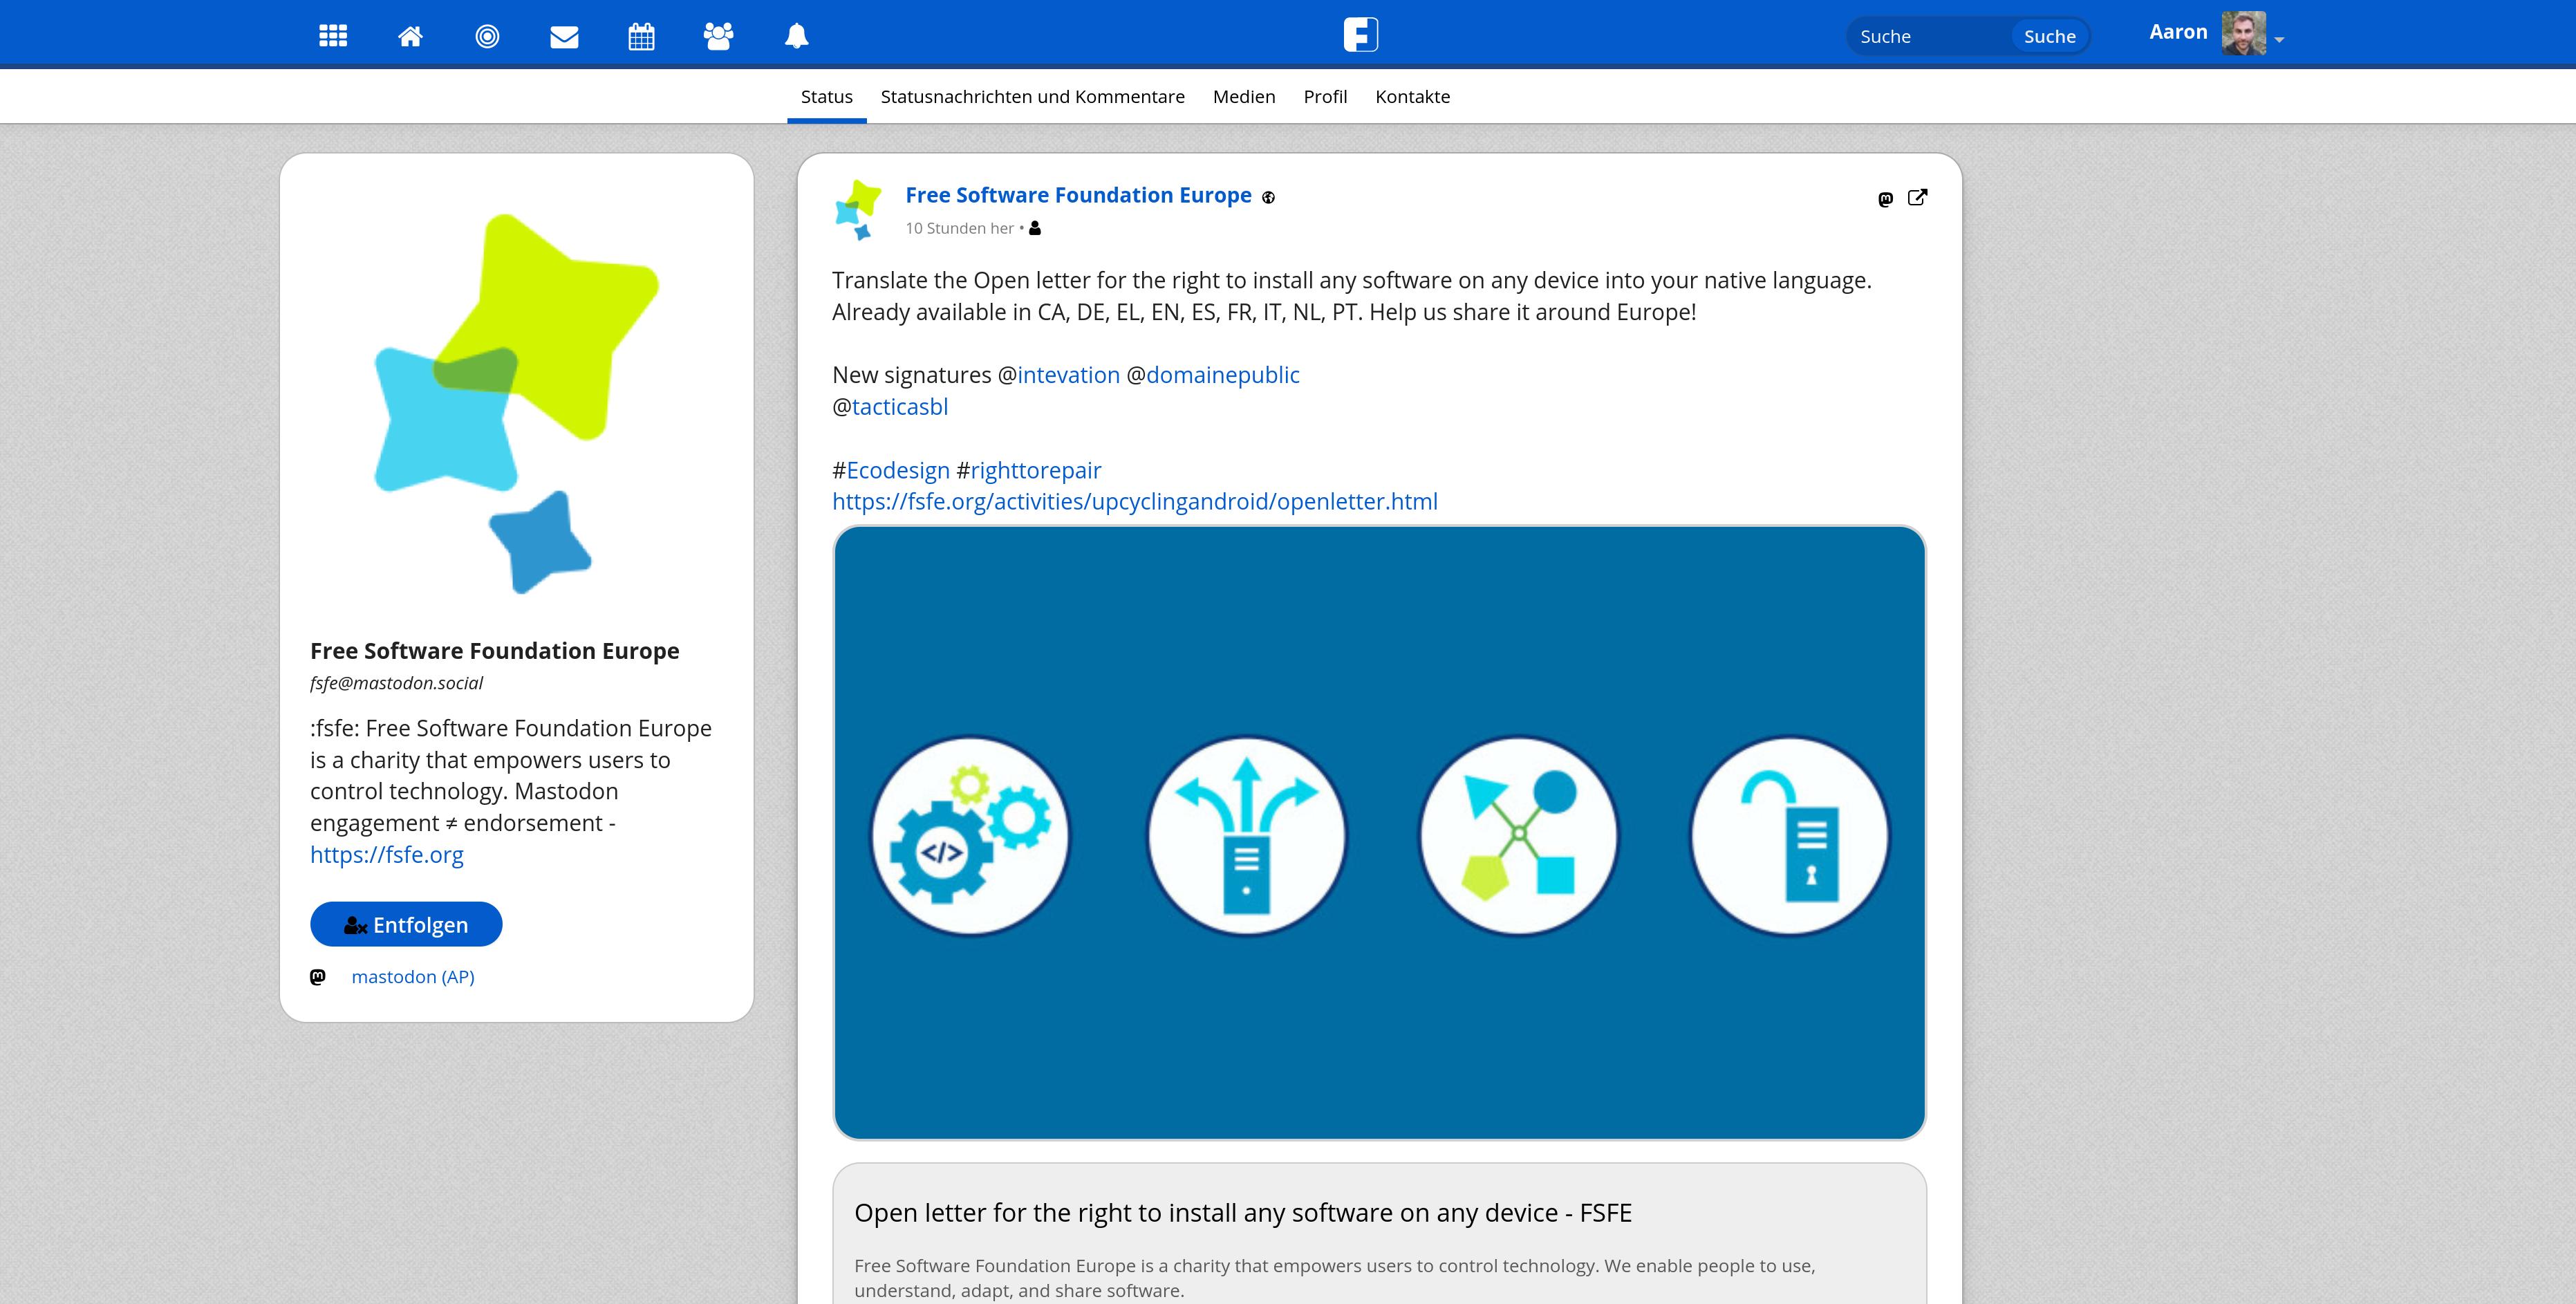Switch to the Status tab
Screen dimensions: 2576x1304
pyautogui.click(x=826, y=97)
